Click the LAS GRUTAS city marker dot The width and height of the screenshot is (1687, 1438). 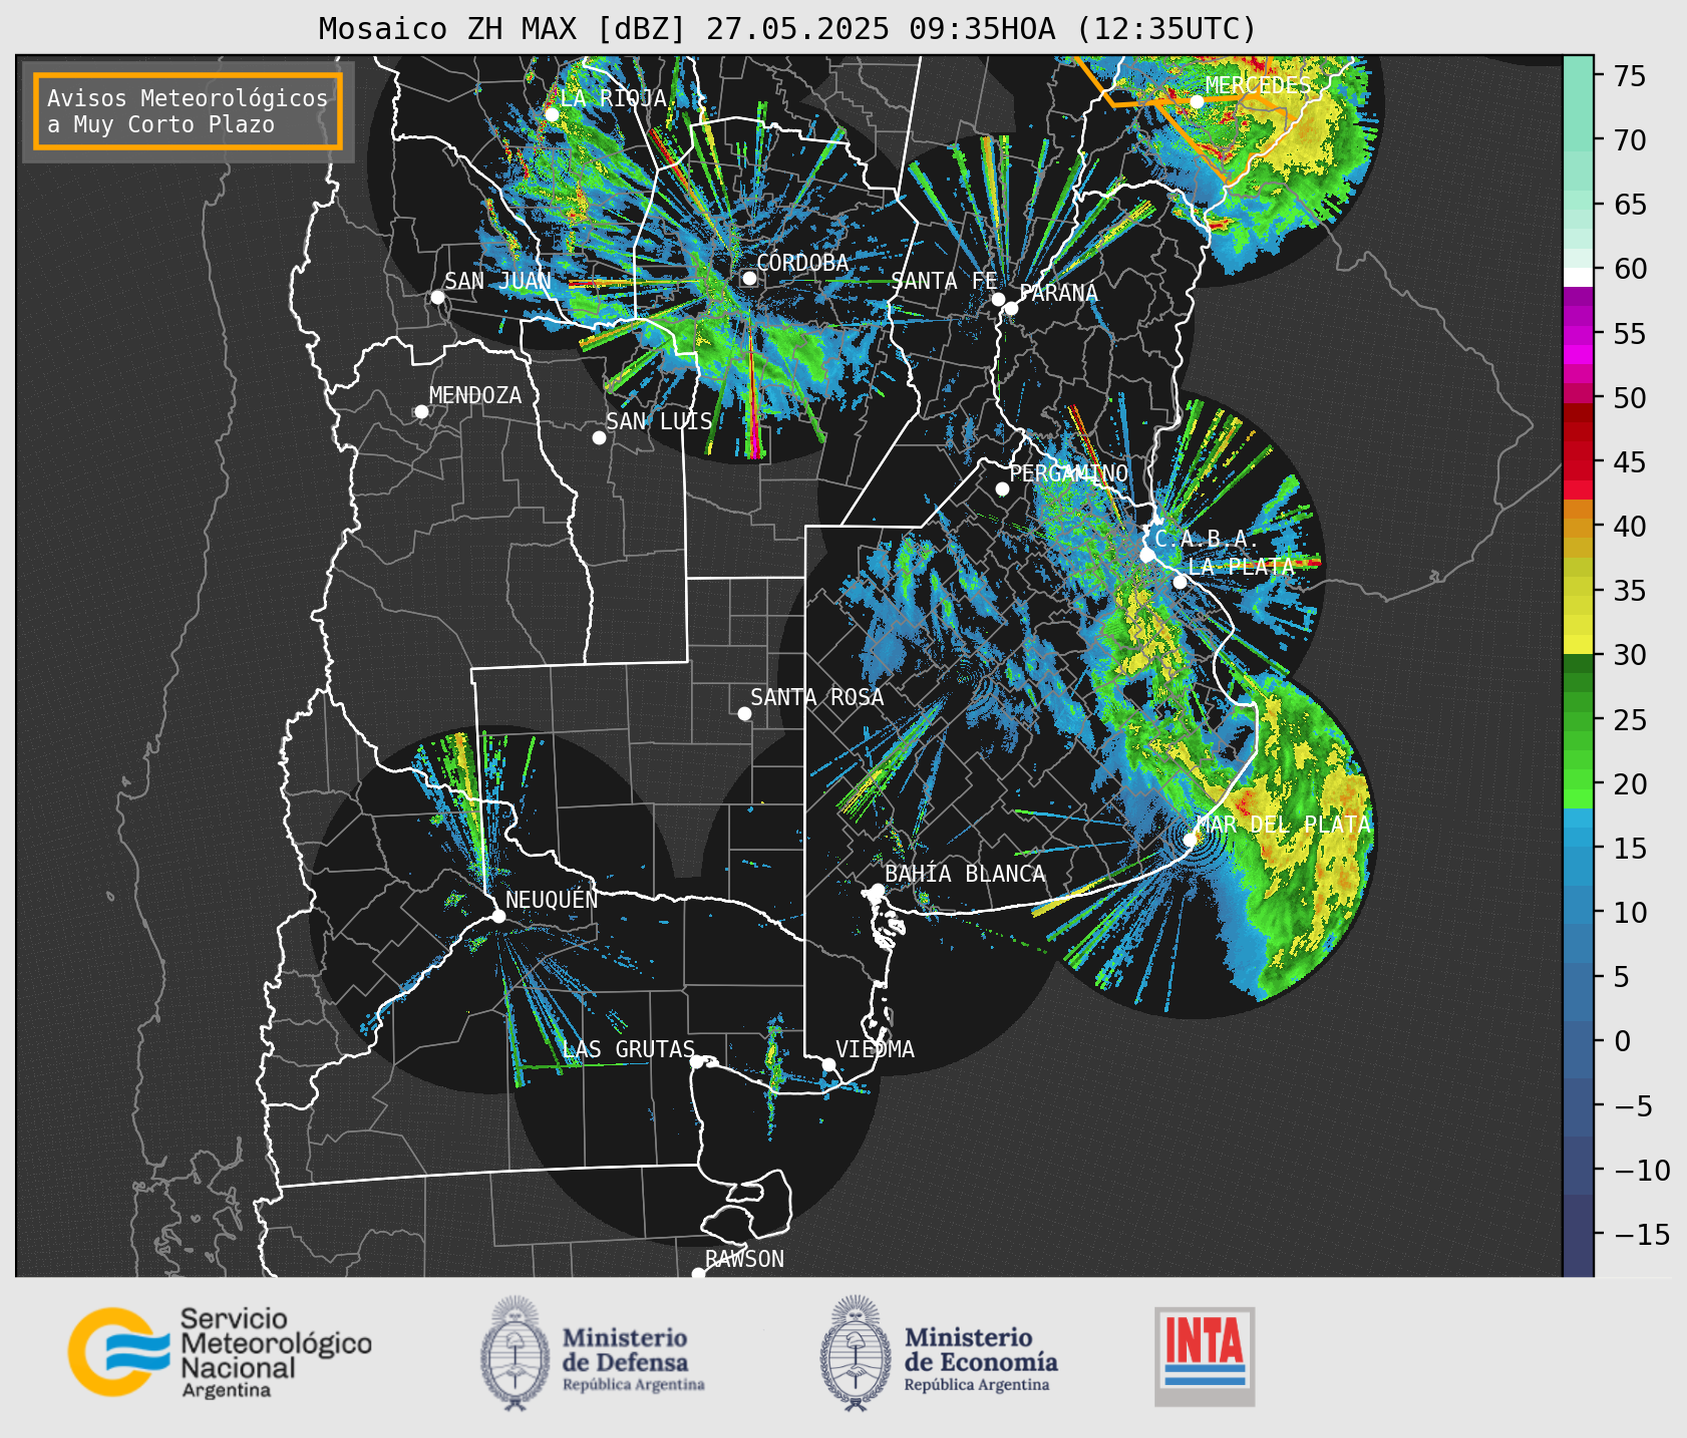point(697,1061)
